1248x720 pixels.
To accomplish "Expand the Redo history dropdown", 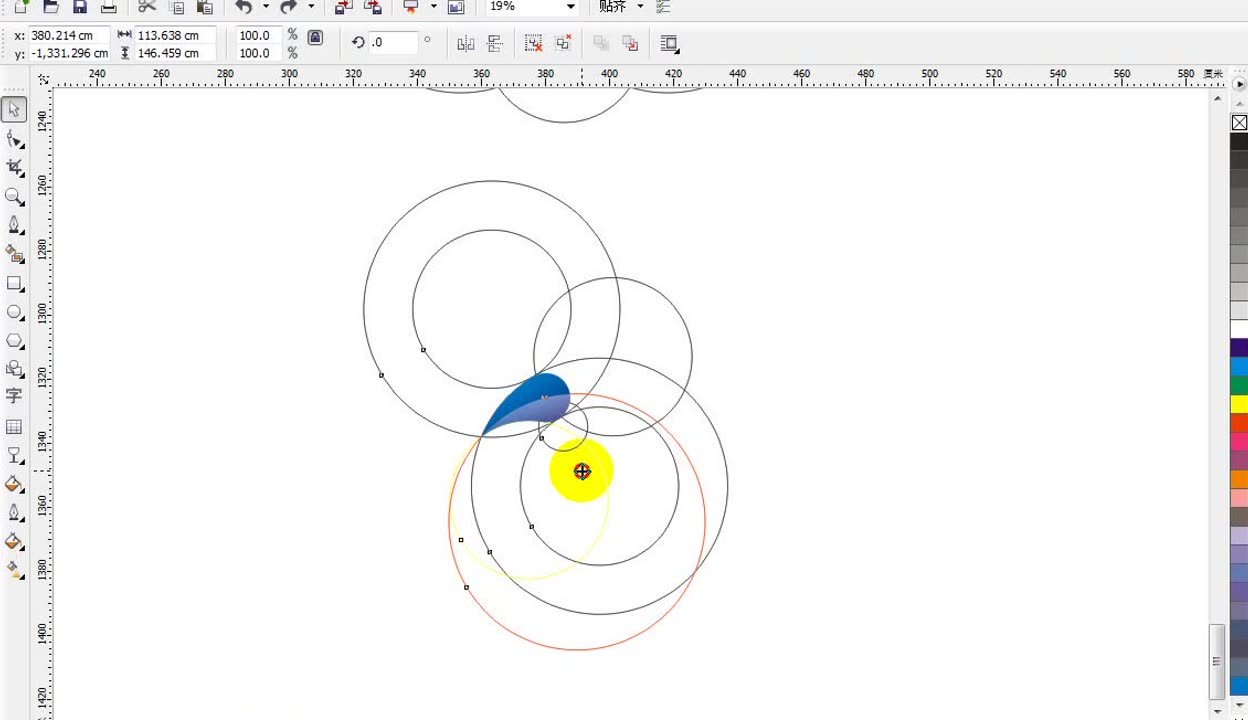I will point(311,6).
